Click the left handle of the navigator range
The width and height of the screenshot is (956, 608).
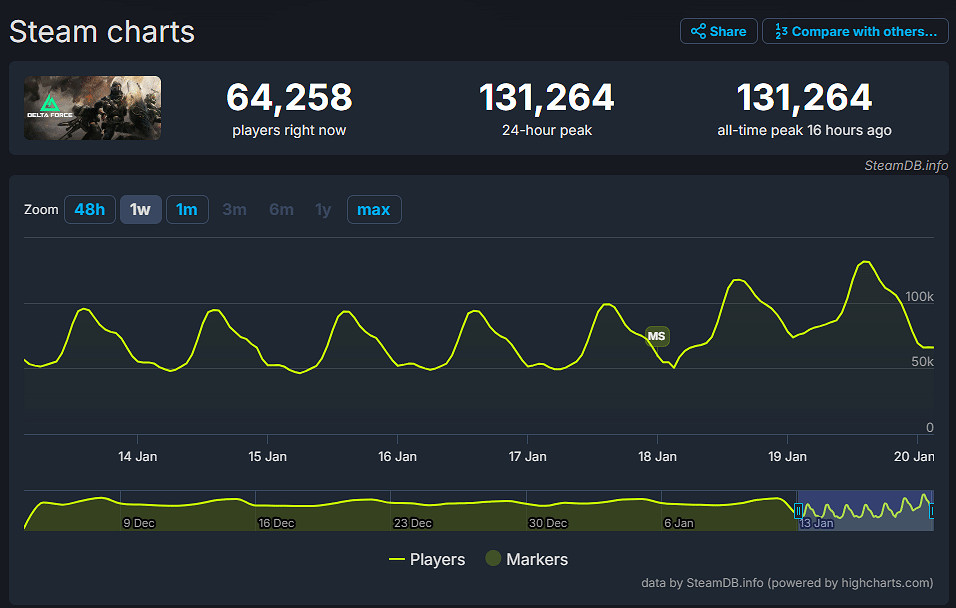coord(798,511)
